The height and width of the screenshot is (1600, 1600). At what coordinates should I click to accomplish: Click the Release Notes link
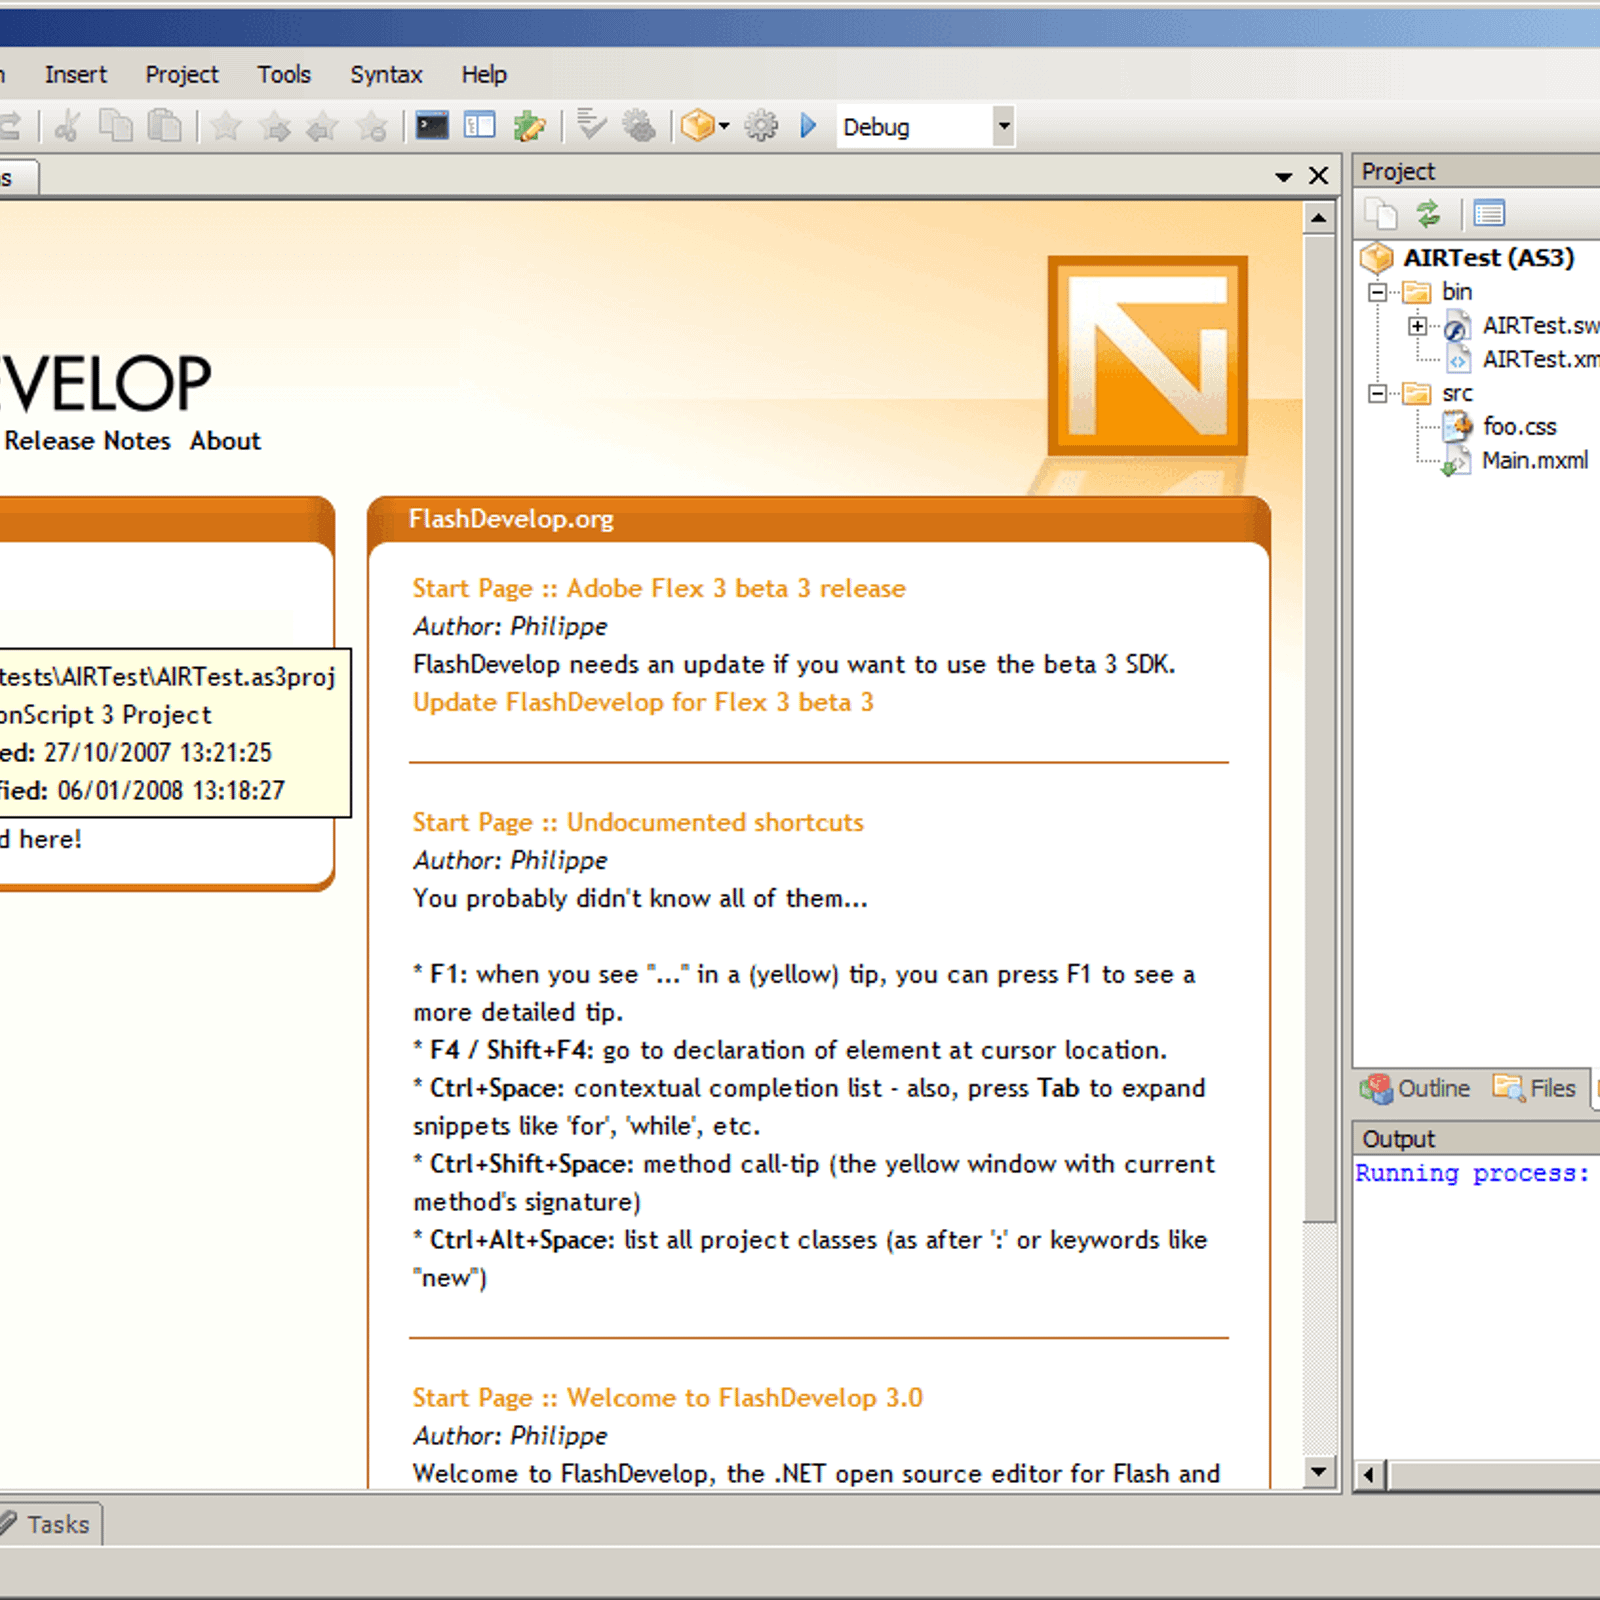point(88,441)
